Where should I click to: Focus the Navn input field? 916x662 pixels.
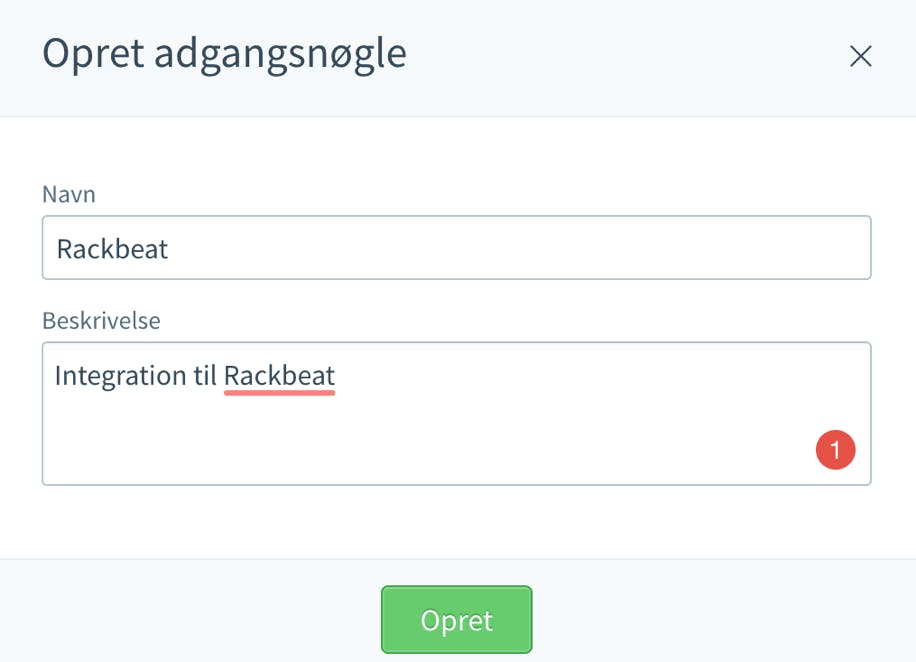[x=456, y=248]
